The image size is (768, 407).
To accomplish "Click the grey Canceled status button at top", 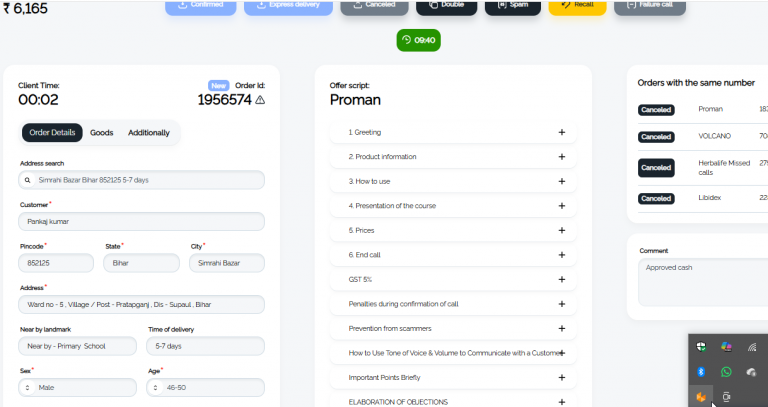I will [x=375, y=6].
